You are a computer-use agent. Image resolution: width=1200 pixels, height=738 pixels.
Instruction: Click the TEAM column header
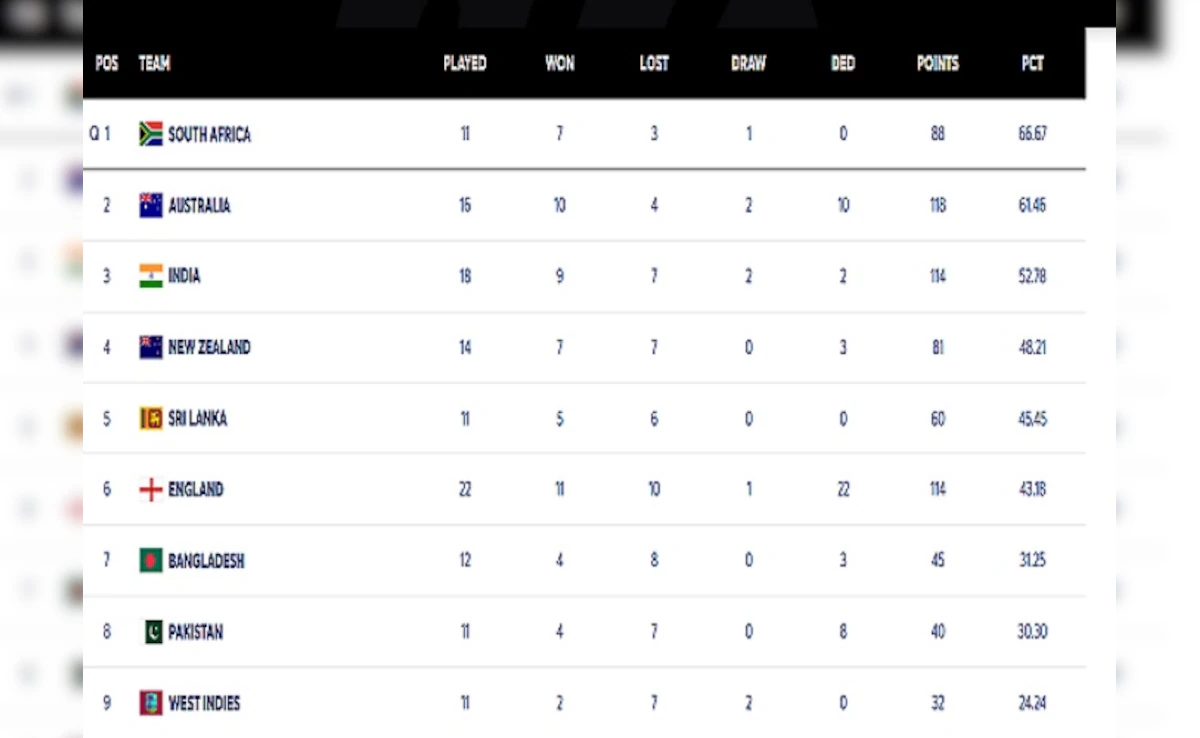154,63
